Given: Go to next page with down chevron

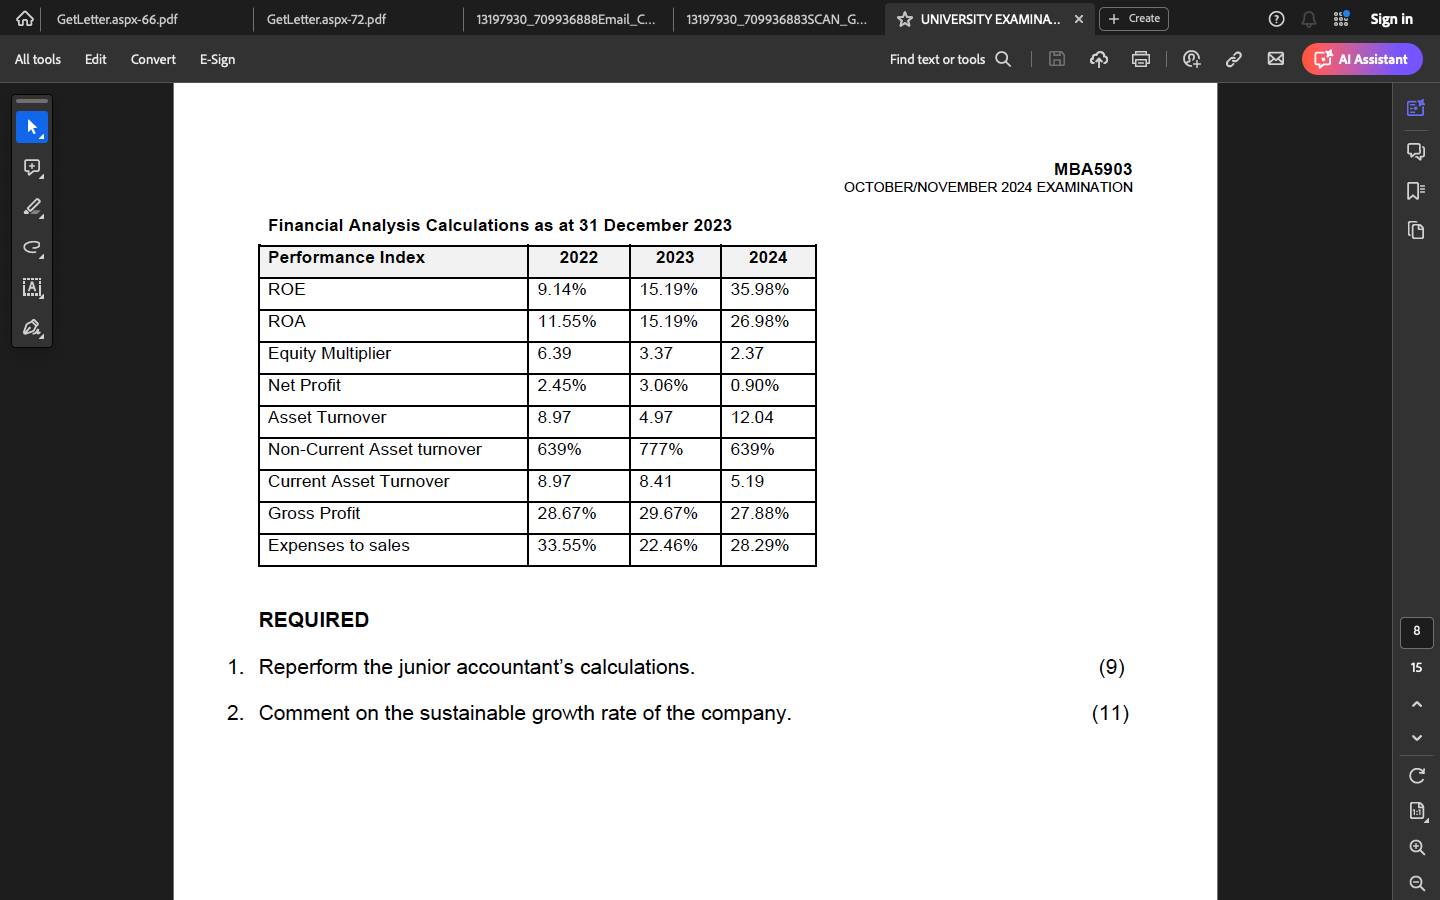Looking at the screenshot, I should 1417,738.
